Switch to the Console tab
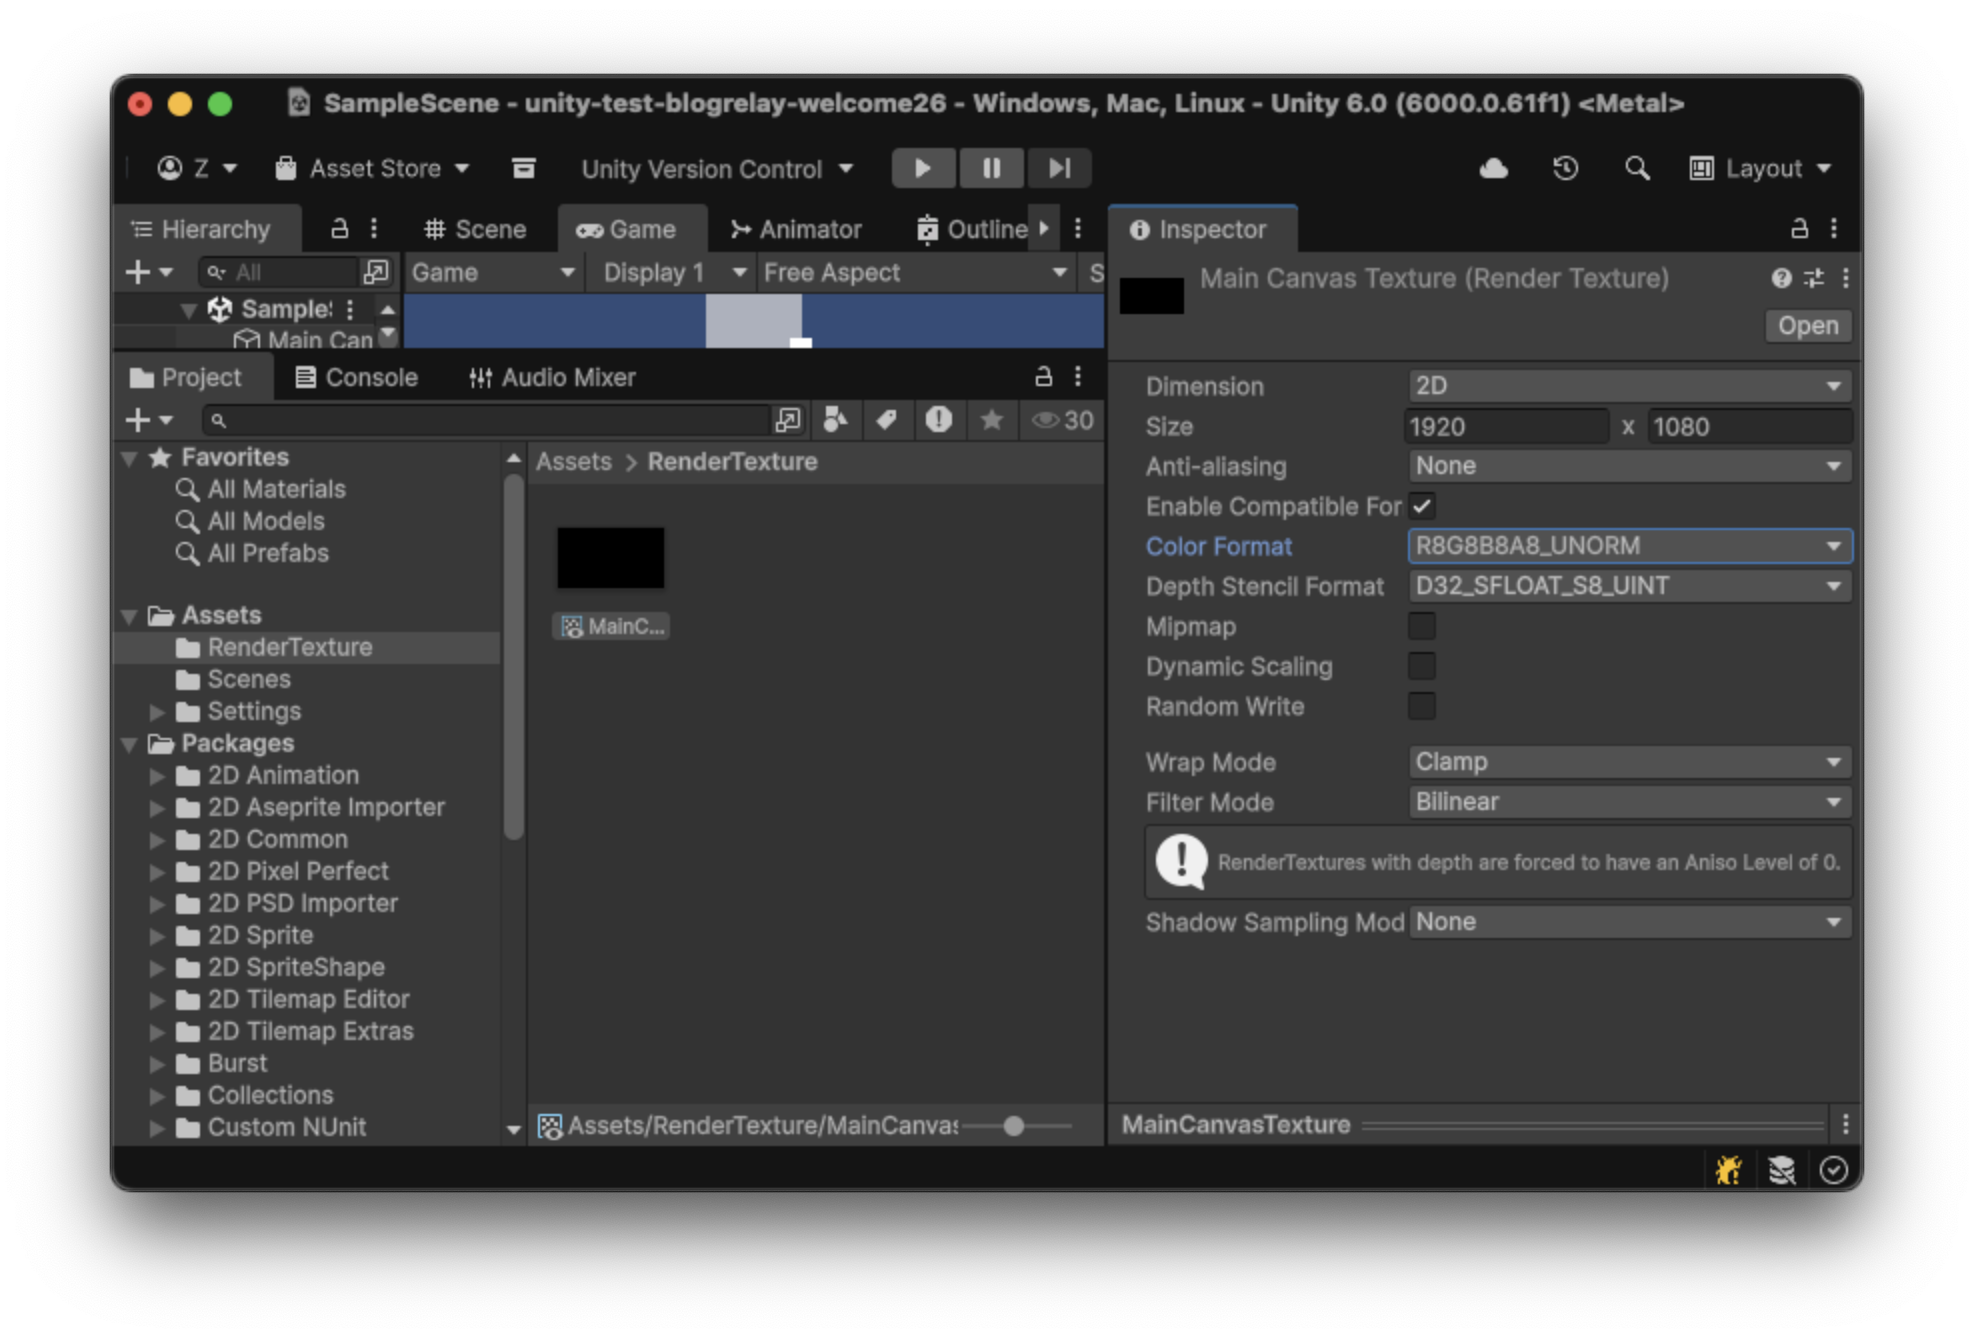 pyautogui.click(x=357, y=377)
